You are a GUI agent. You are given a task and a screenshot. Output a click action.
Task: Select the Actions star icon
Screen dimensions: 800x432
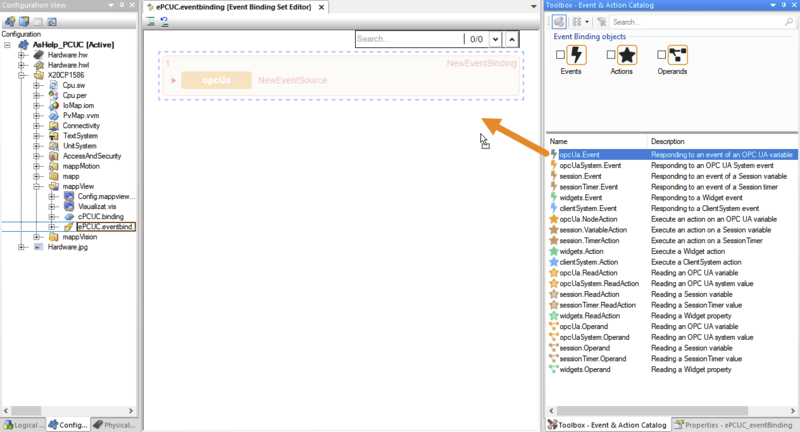coord(627,55)
